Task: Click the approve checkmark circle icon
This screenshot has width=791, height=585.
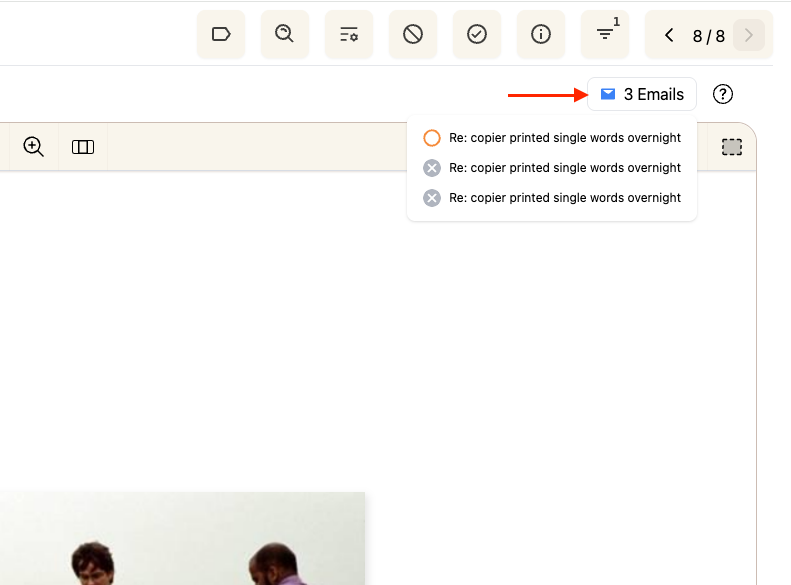Action: click(477, 34)
